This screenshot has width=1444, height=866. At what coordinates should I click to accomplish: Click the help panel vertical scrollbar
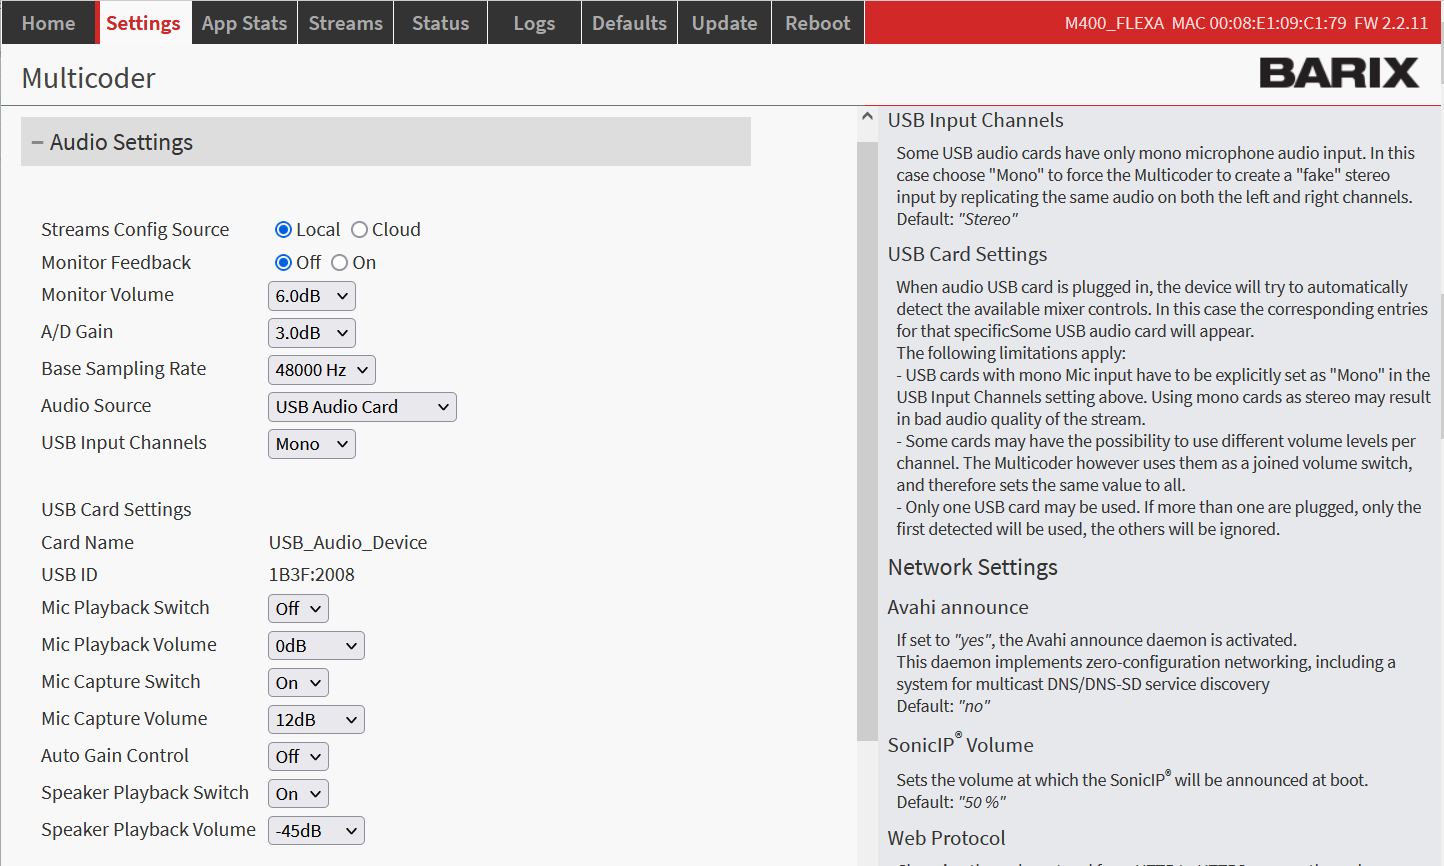(x=867, y=440)
